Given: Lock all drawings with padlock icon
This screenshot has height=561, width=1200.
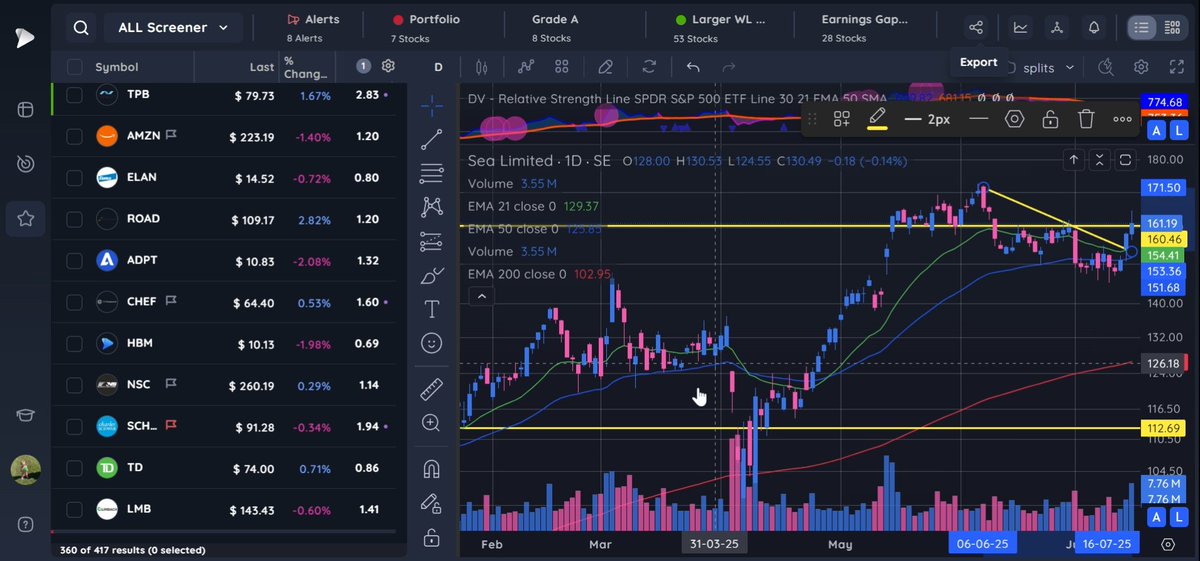Looking at the screenshot, I should click(x=432, y=537).
